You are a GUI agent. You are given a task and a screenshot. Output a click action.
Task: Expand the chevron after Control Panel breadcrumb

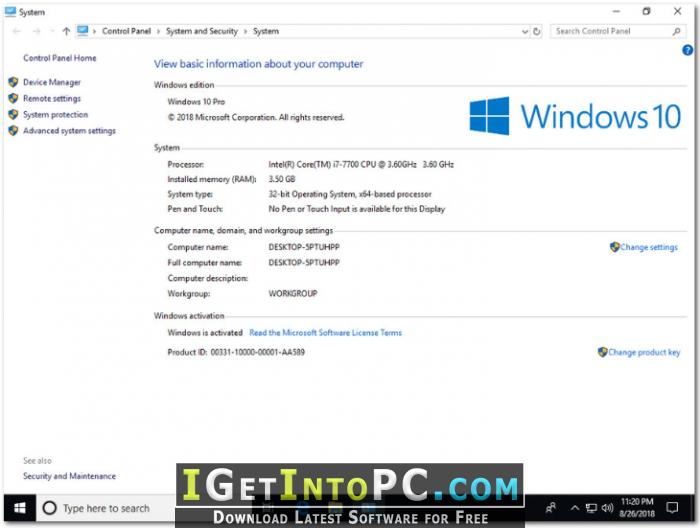click(158, 31)
